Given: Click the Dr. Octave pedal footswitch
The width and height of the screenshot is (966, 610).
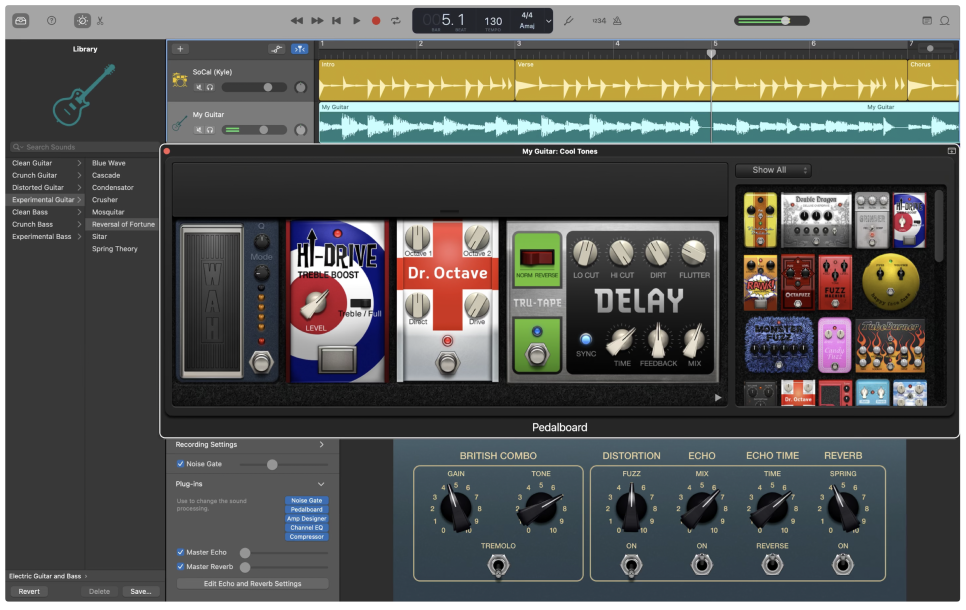Looking at the screenshot, I should click(447, 362).
